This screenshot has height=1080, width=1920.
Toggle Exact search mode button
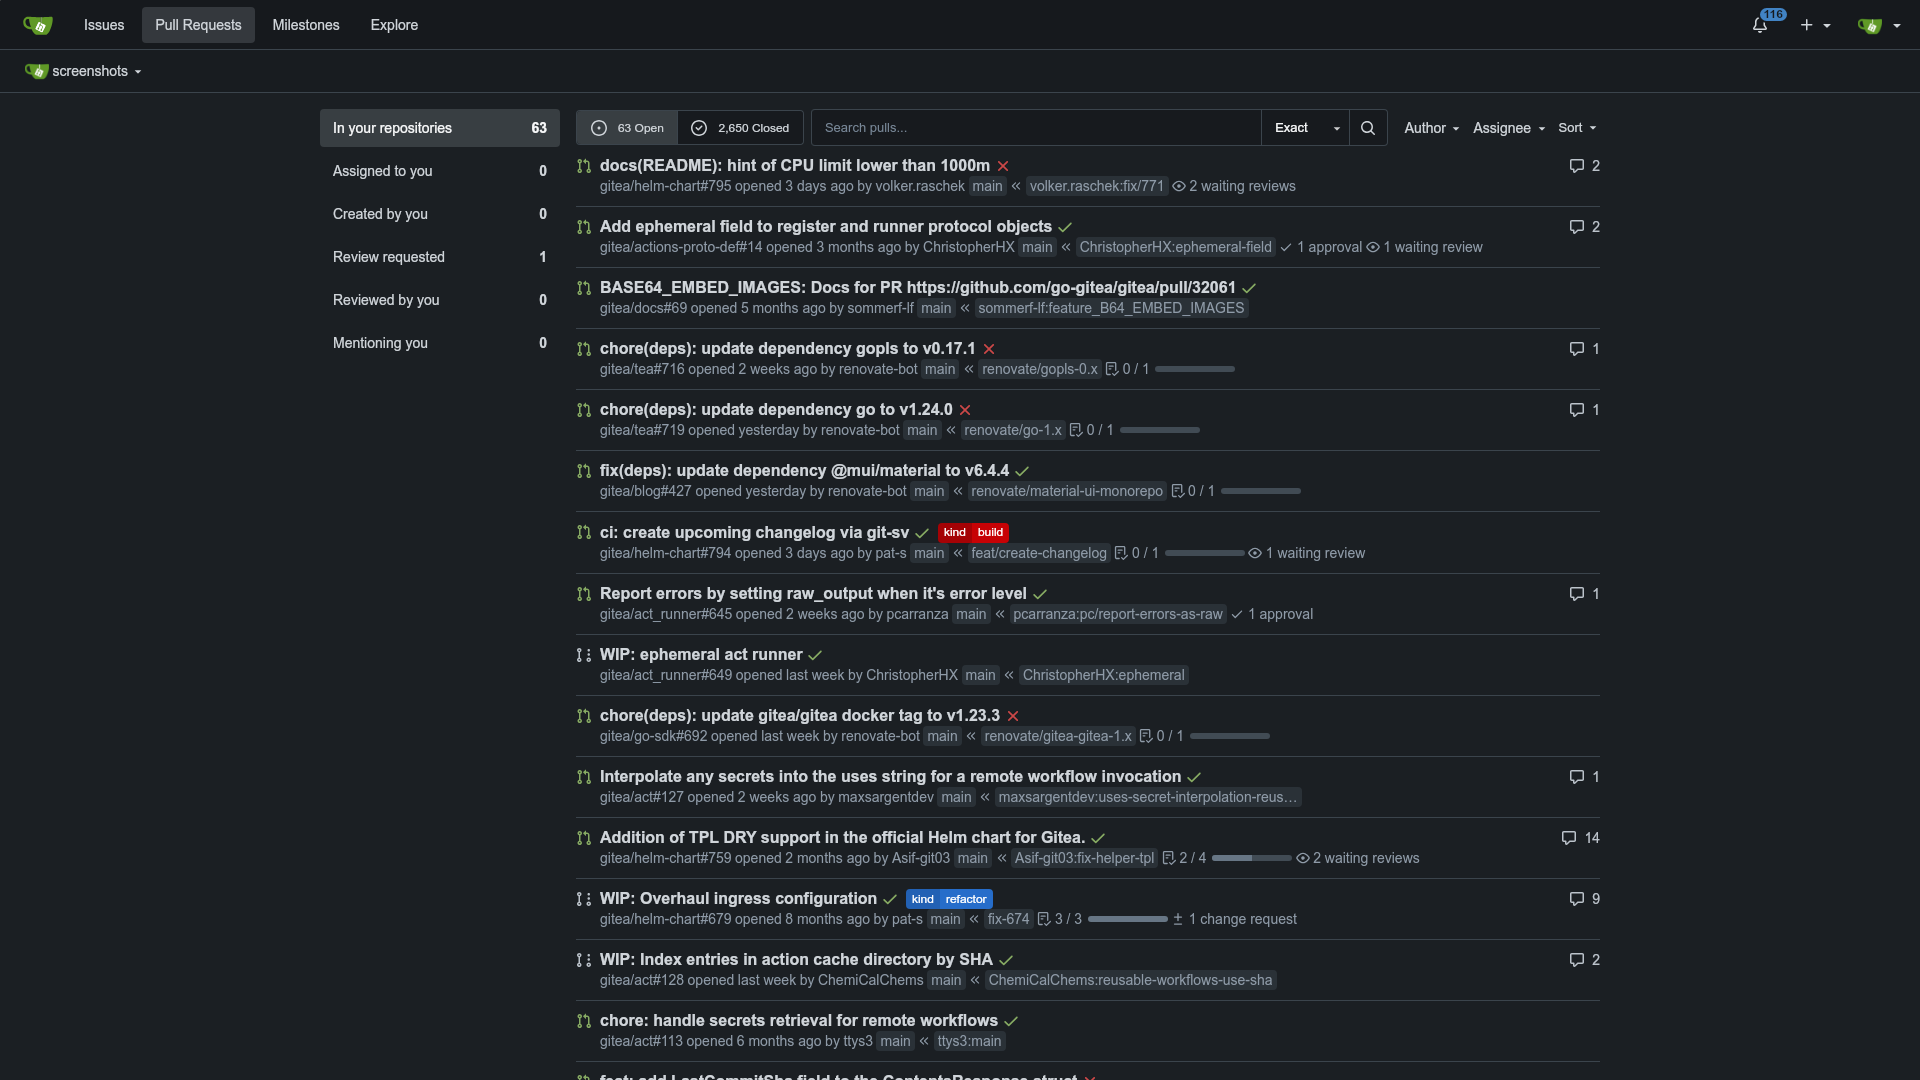tap(1305, 128)
